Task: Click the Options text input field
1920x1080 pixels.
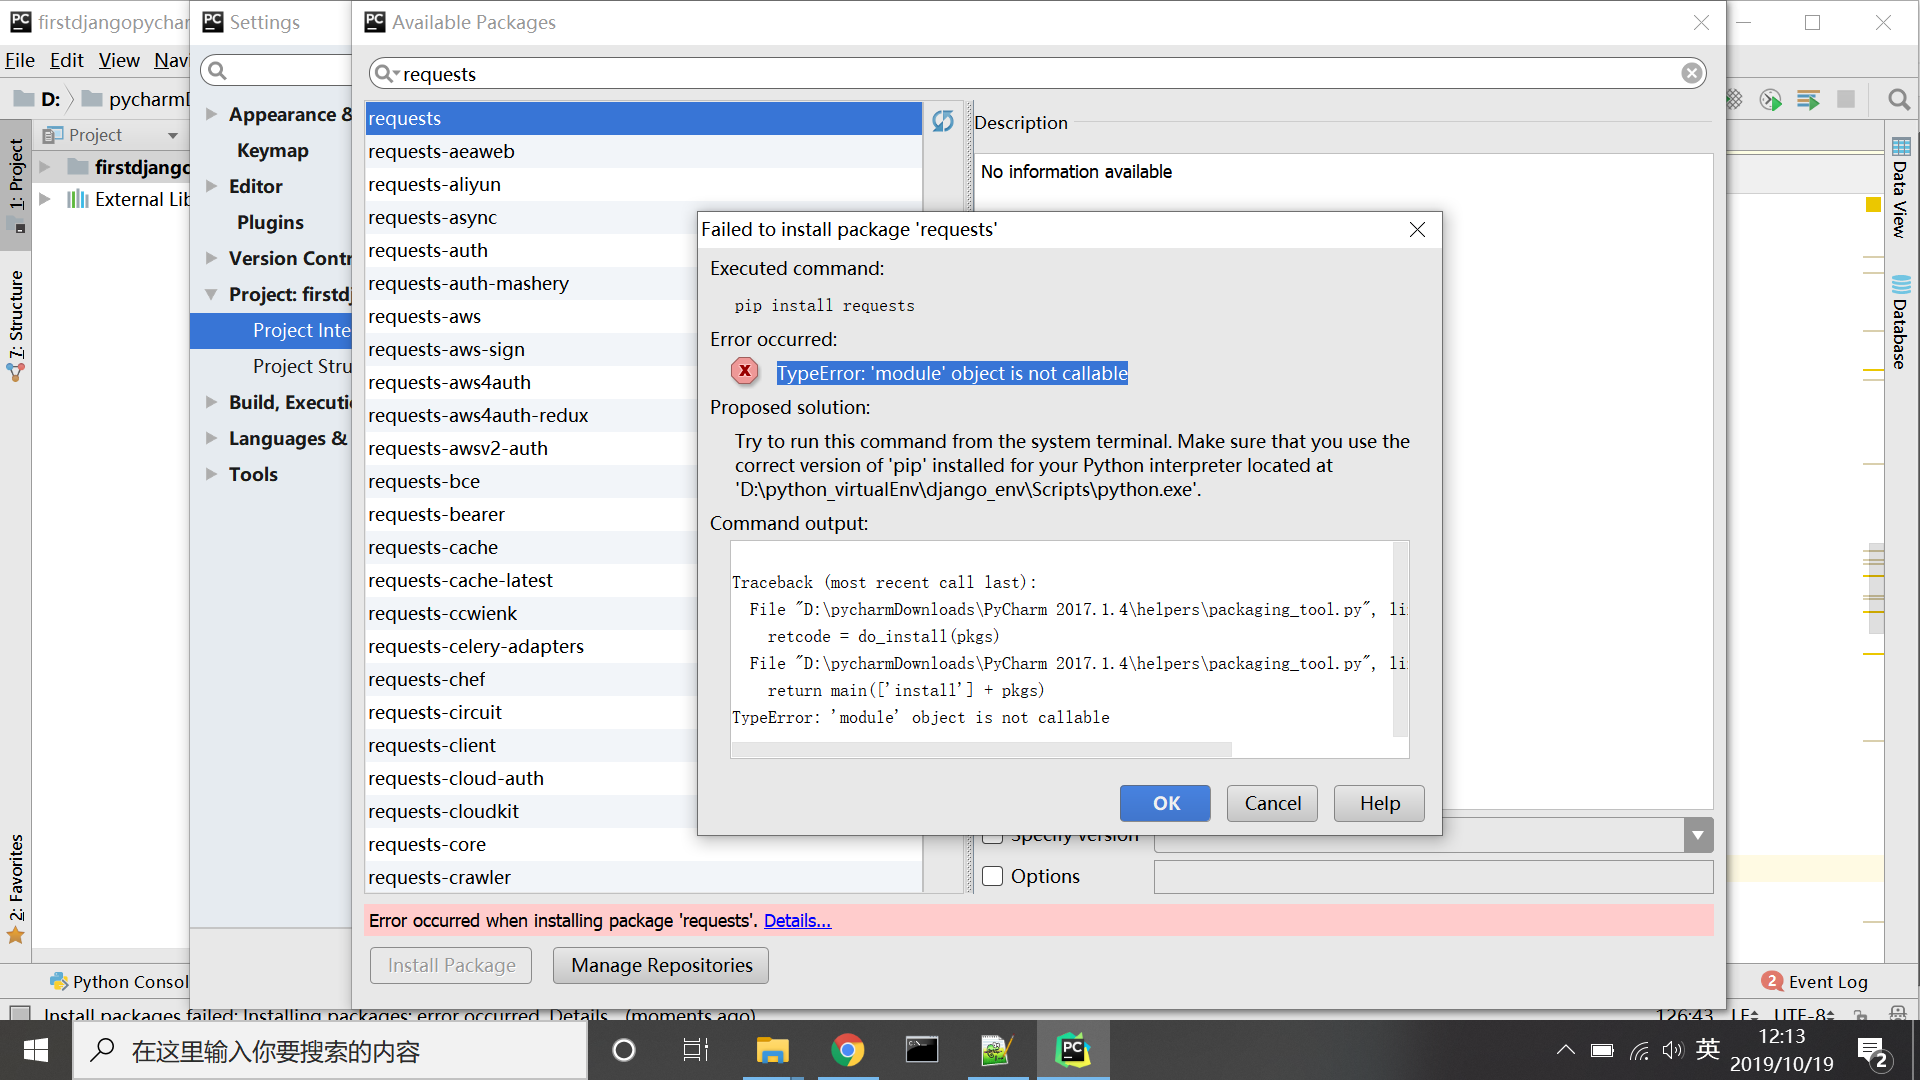Action: point(1433,876)
